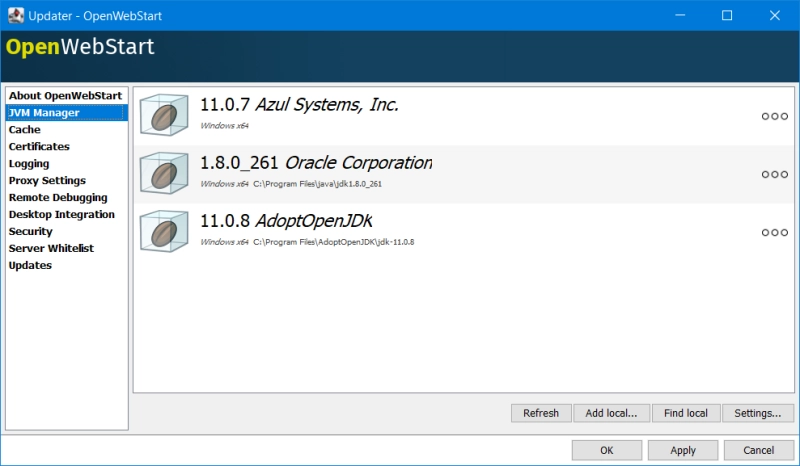This screenshot has height=466, width=800.
Task: Click the Azul Systems 11.0.7 JVM icon
Action: coord(164,115)
